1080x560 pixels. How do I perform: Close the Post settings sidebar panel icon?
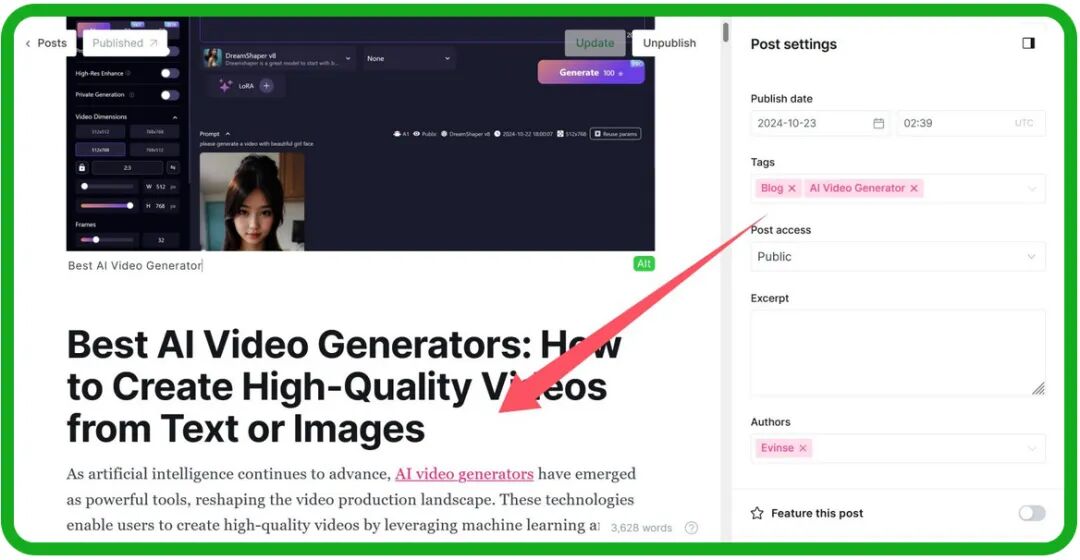click(x=1028, y=44)
